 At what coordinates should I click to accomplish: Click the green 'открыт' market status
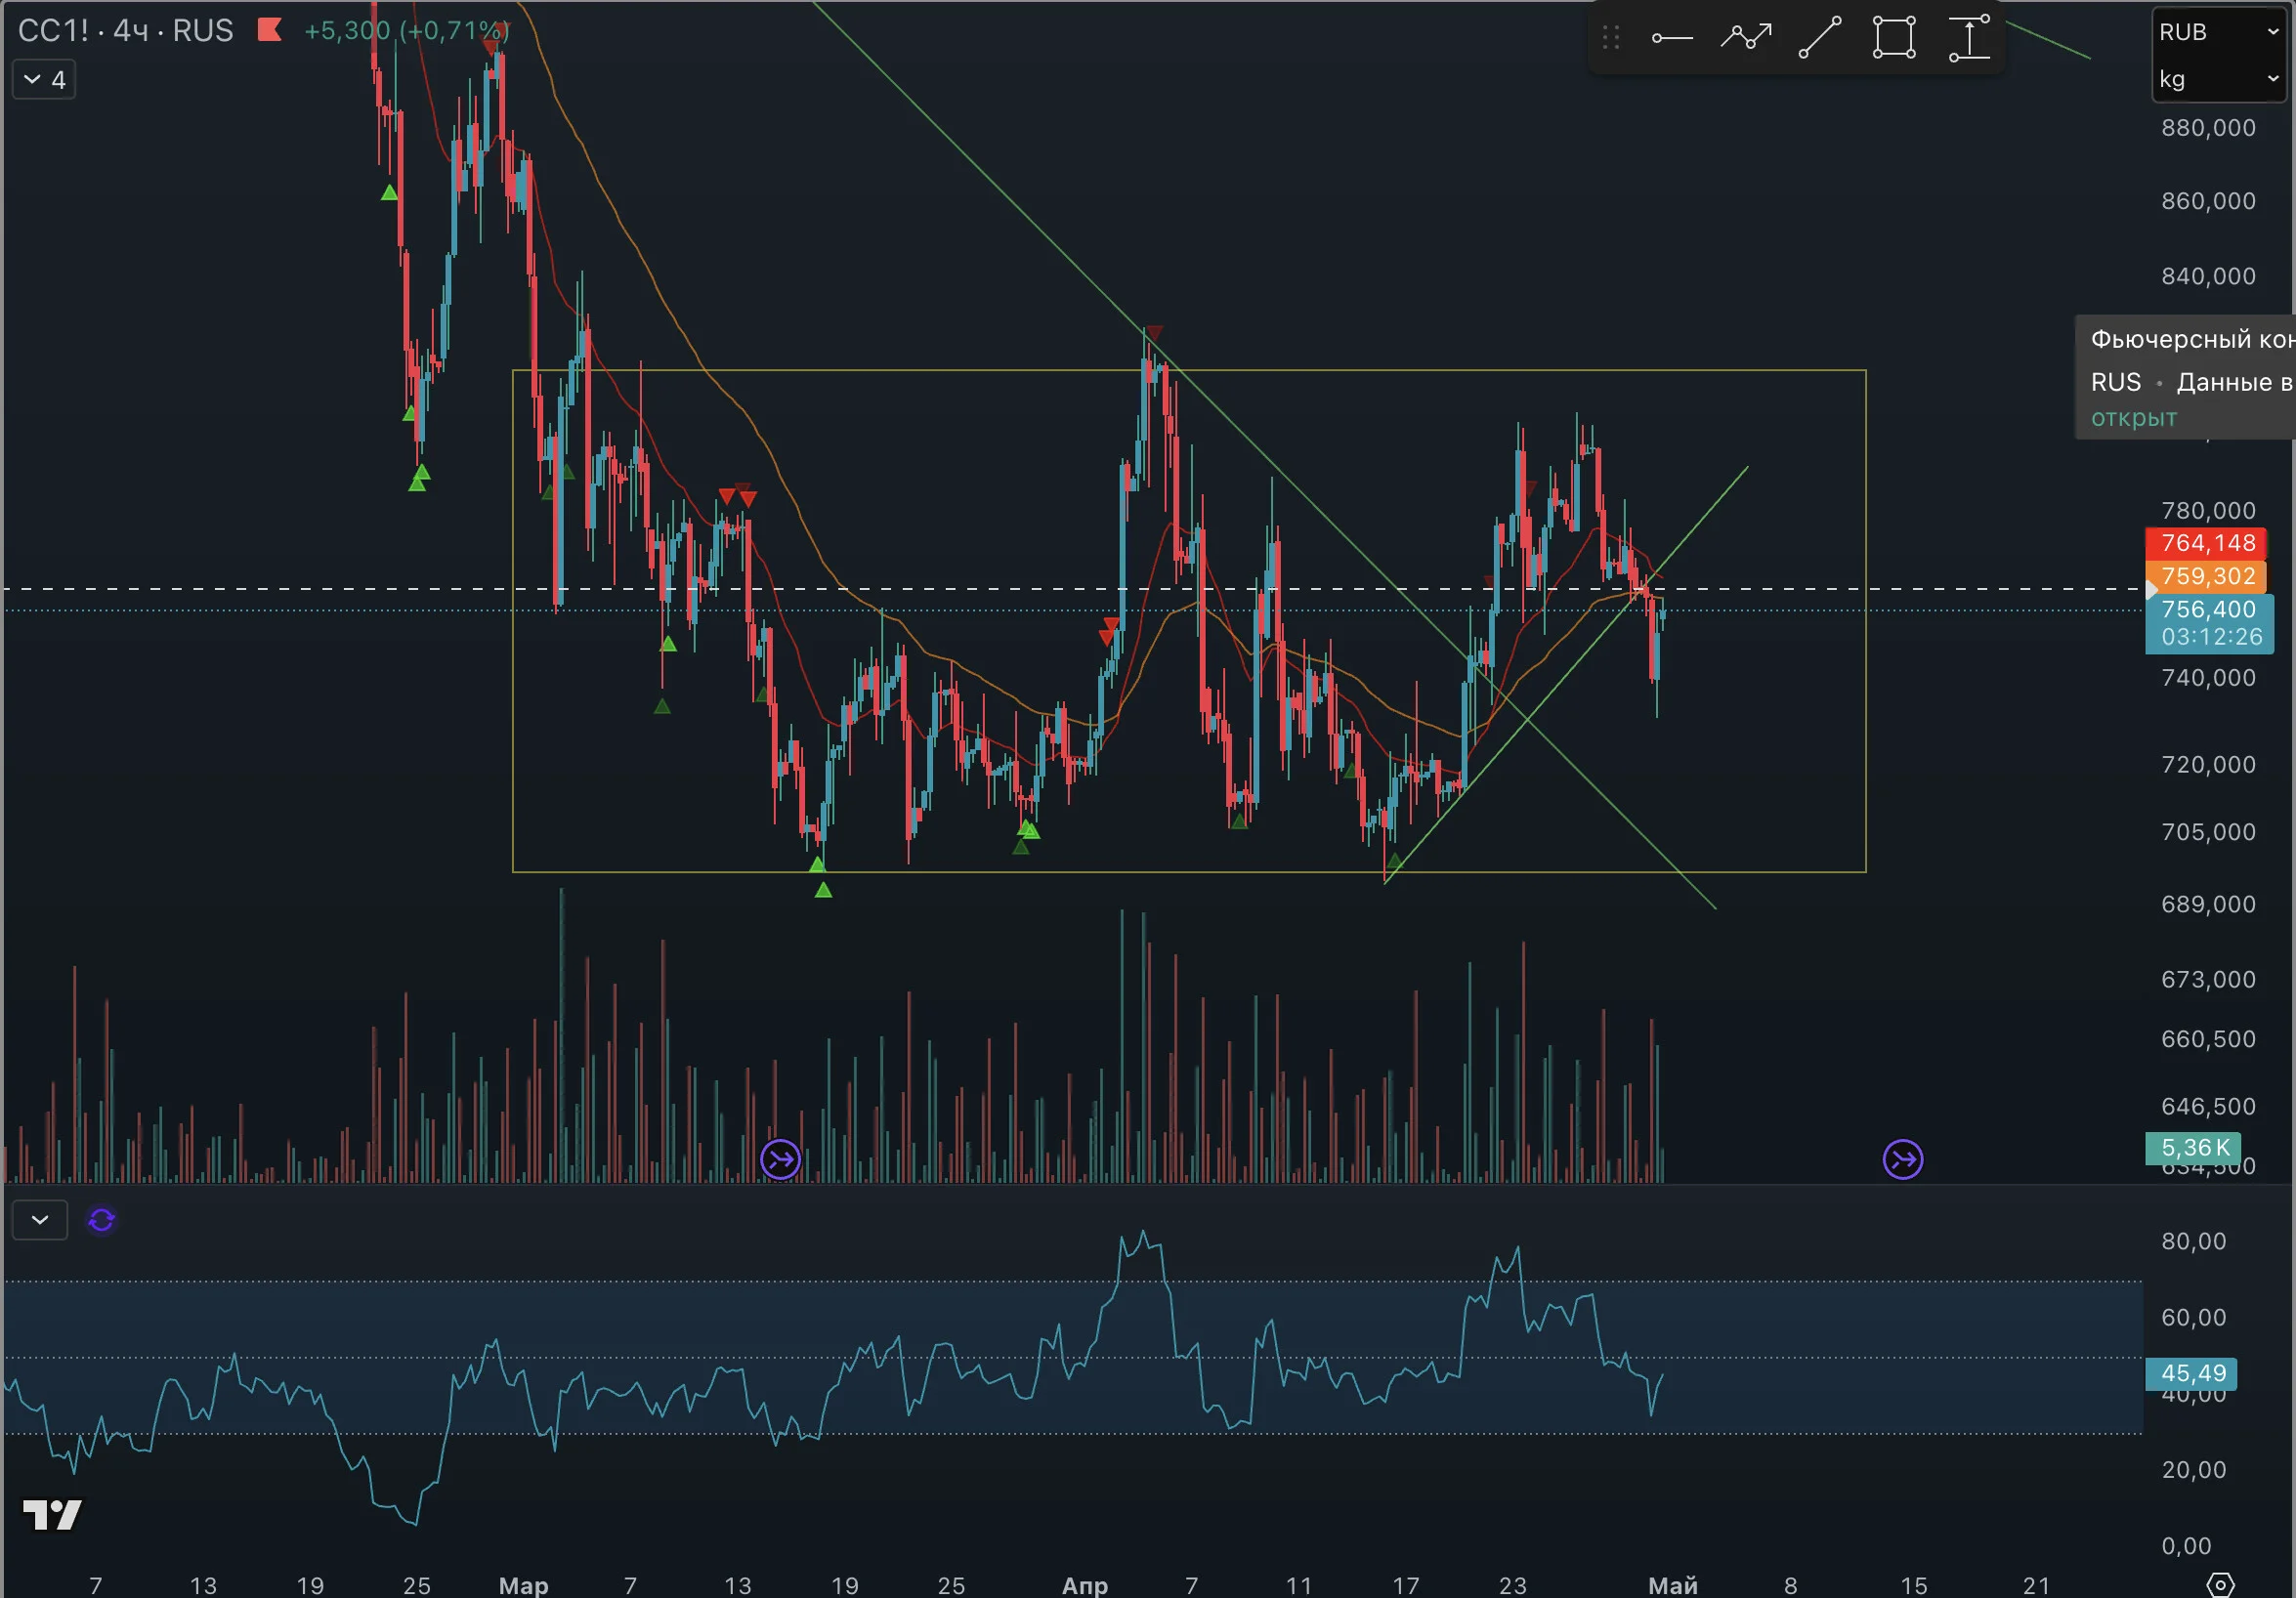click(2134, 418)
